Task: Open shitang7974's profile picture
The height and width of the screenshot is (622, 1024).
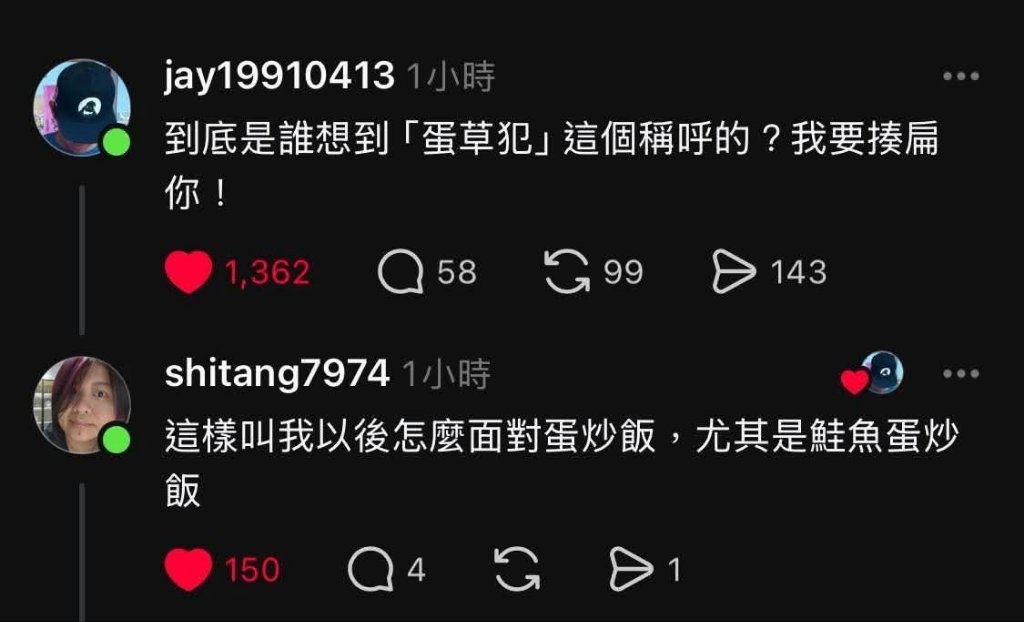Action: click(x=82, y=405)
